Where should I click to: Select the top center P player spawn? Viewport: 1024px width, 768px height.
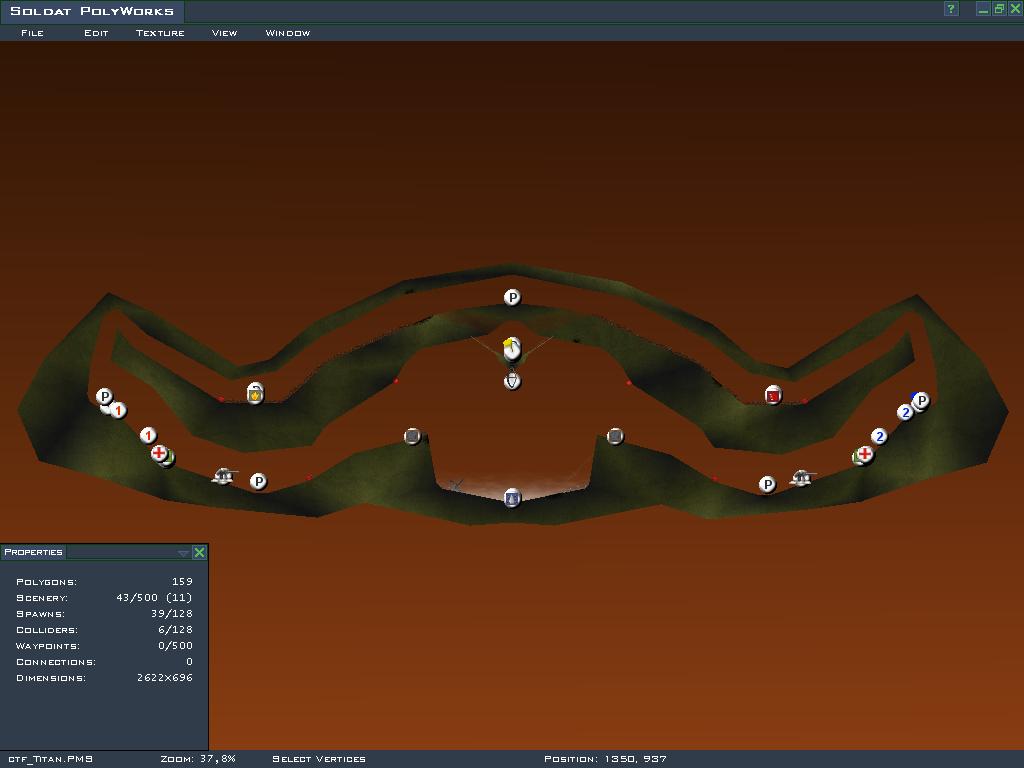point(512,297)
